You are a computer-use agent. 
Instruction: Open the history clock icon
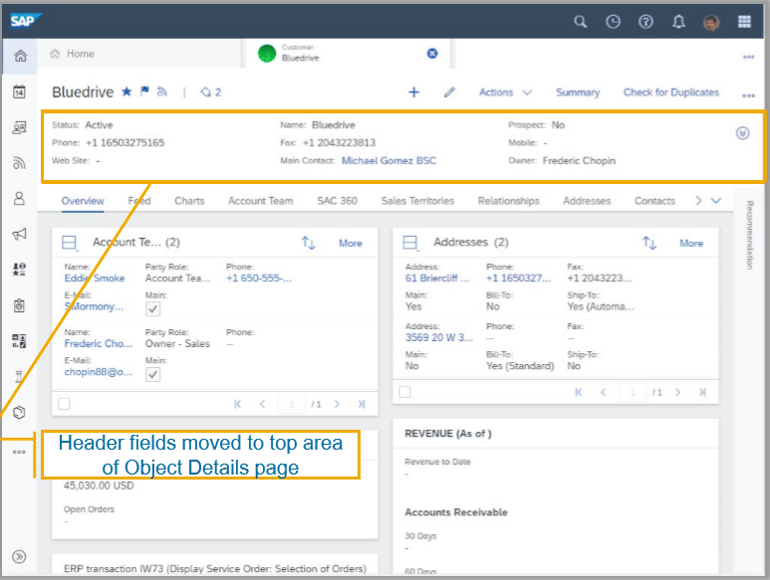point(613,22)
